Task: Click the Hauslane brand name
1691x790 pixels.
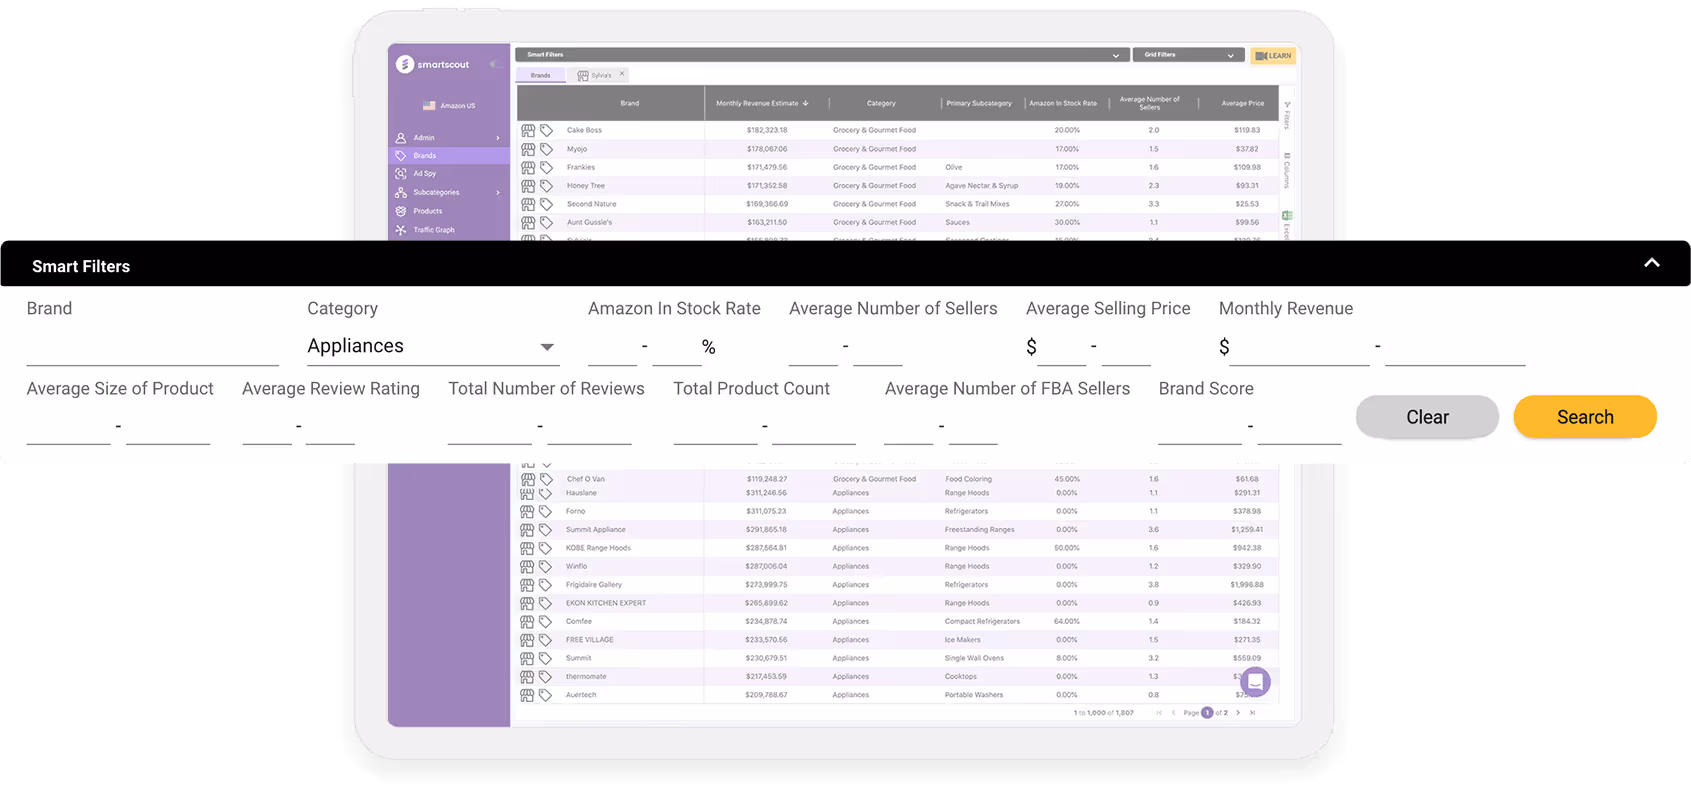Action: 581,493
